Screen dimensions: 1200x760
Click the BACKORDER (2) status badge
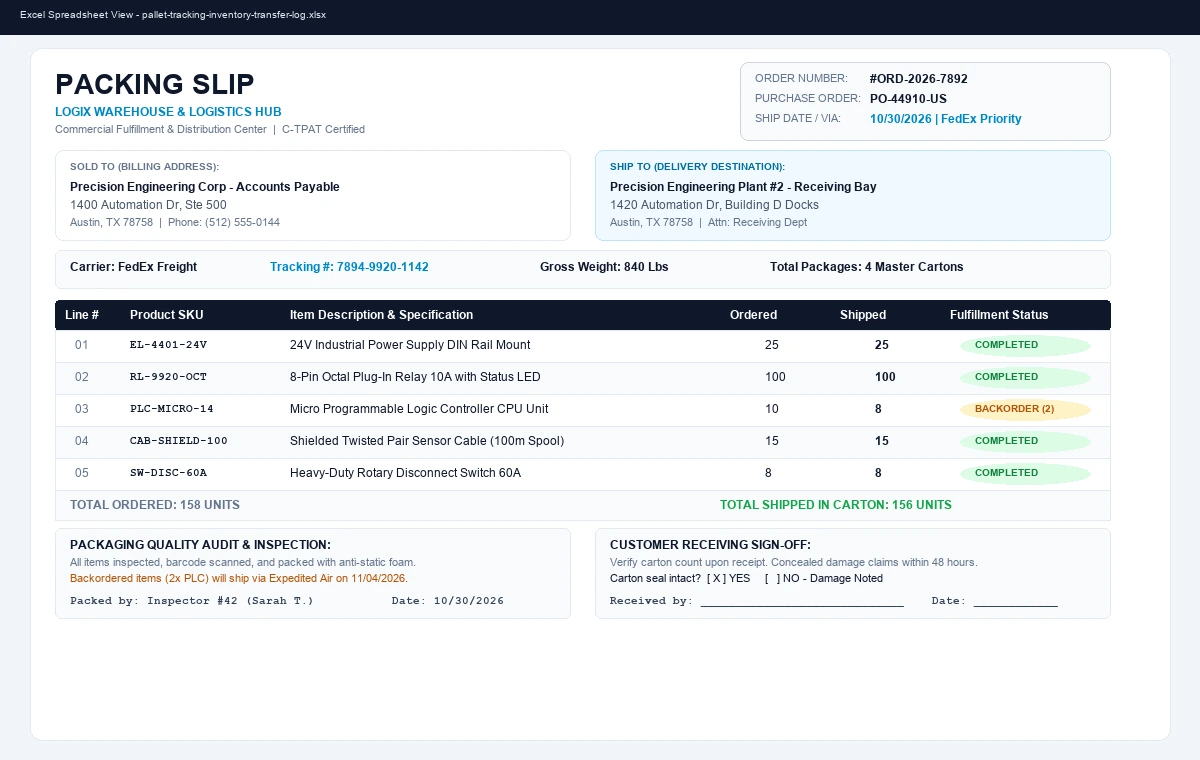(1025, 409)
